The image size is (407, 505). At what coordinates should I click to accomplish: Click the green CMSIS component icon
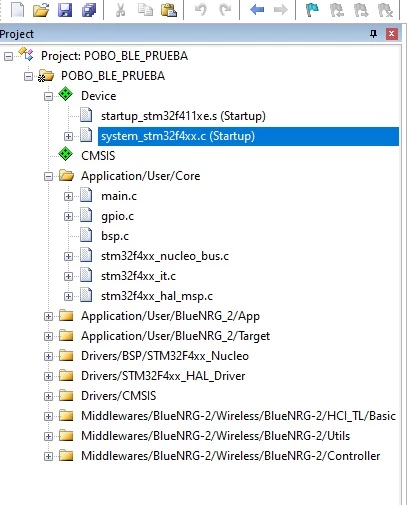tap(65, 155)
